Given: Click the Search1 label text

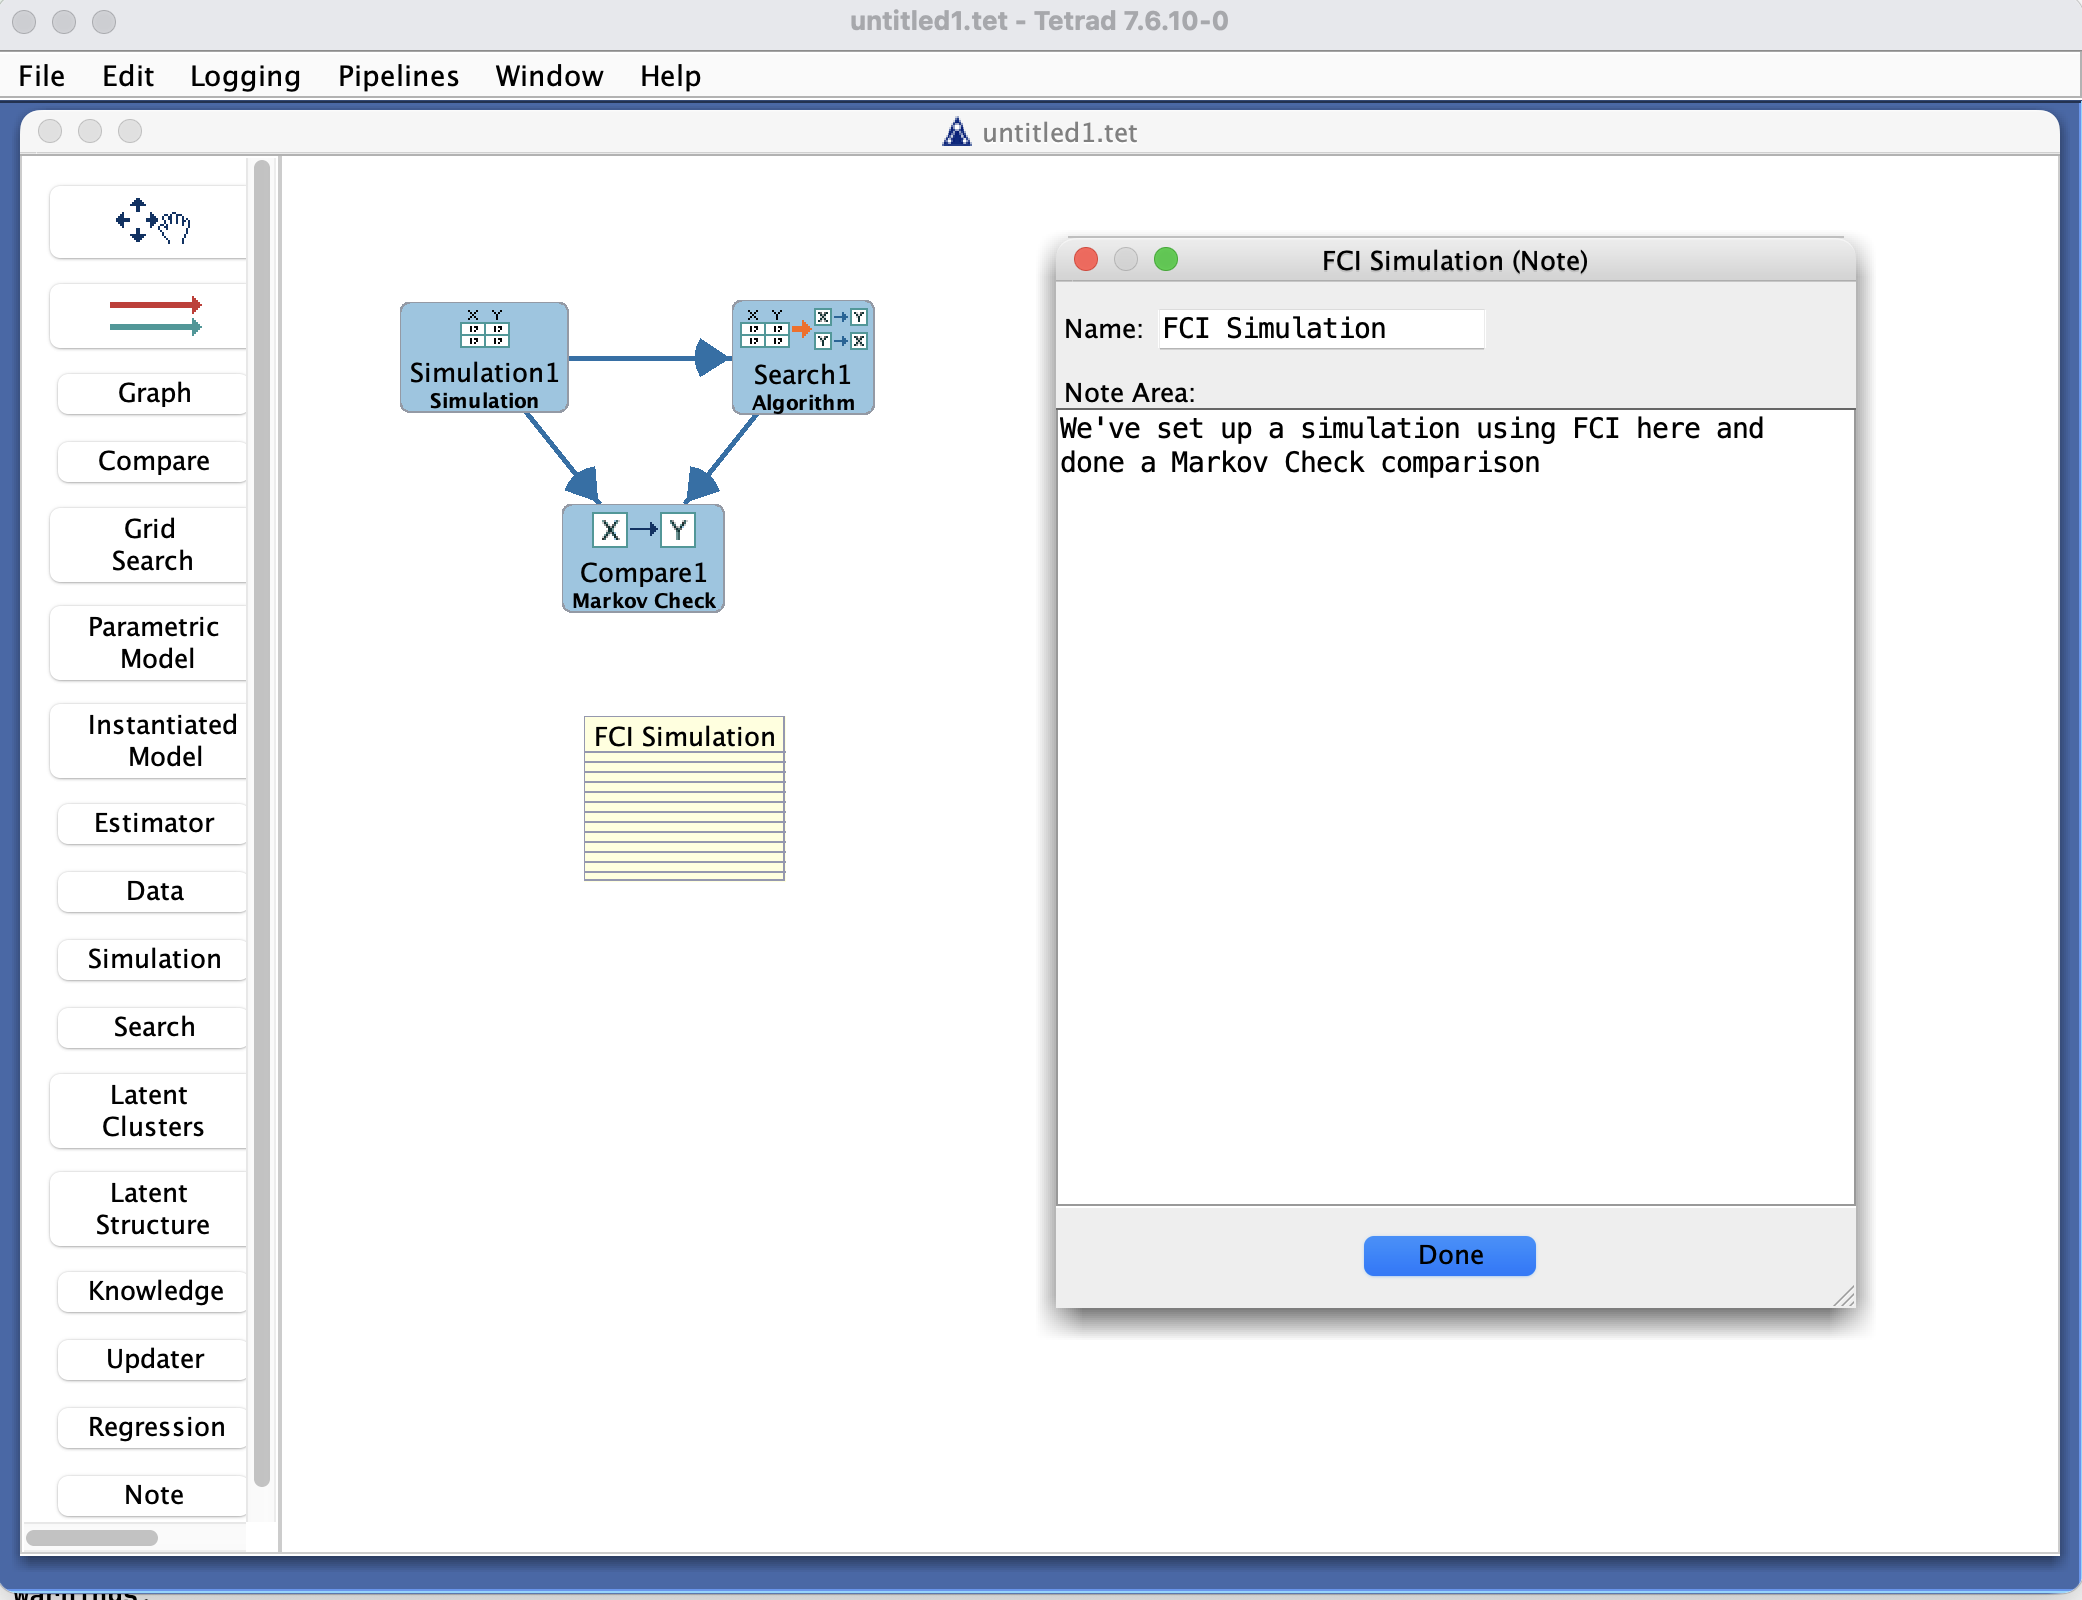Looking at the screenshot, I should [x=802, y=375].
